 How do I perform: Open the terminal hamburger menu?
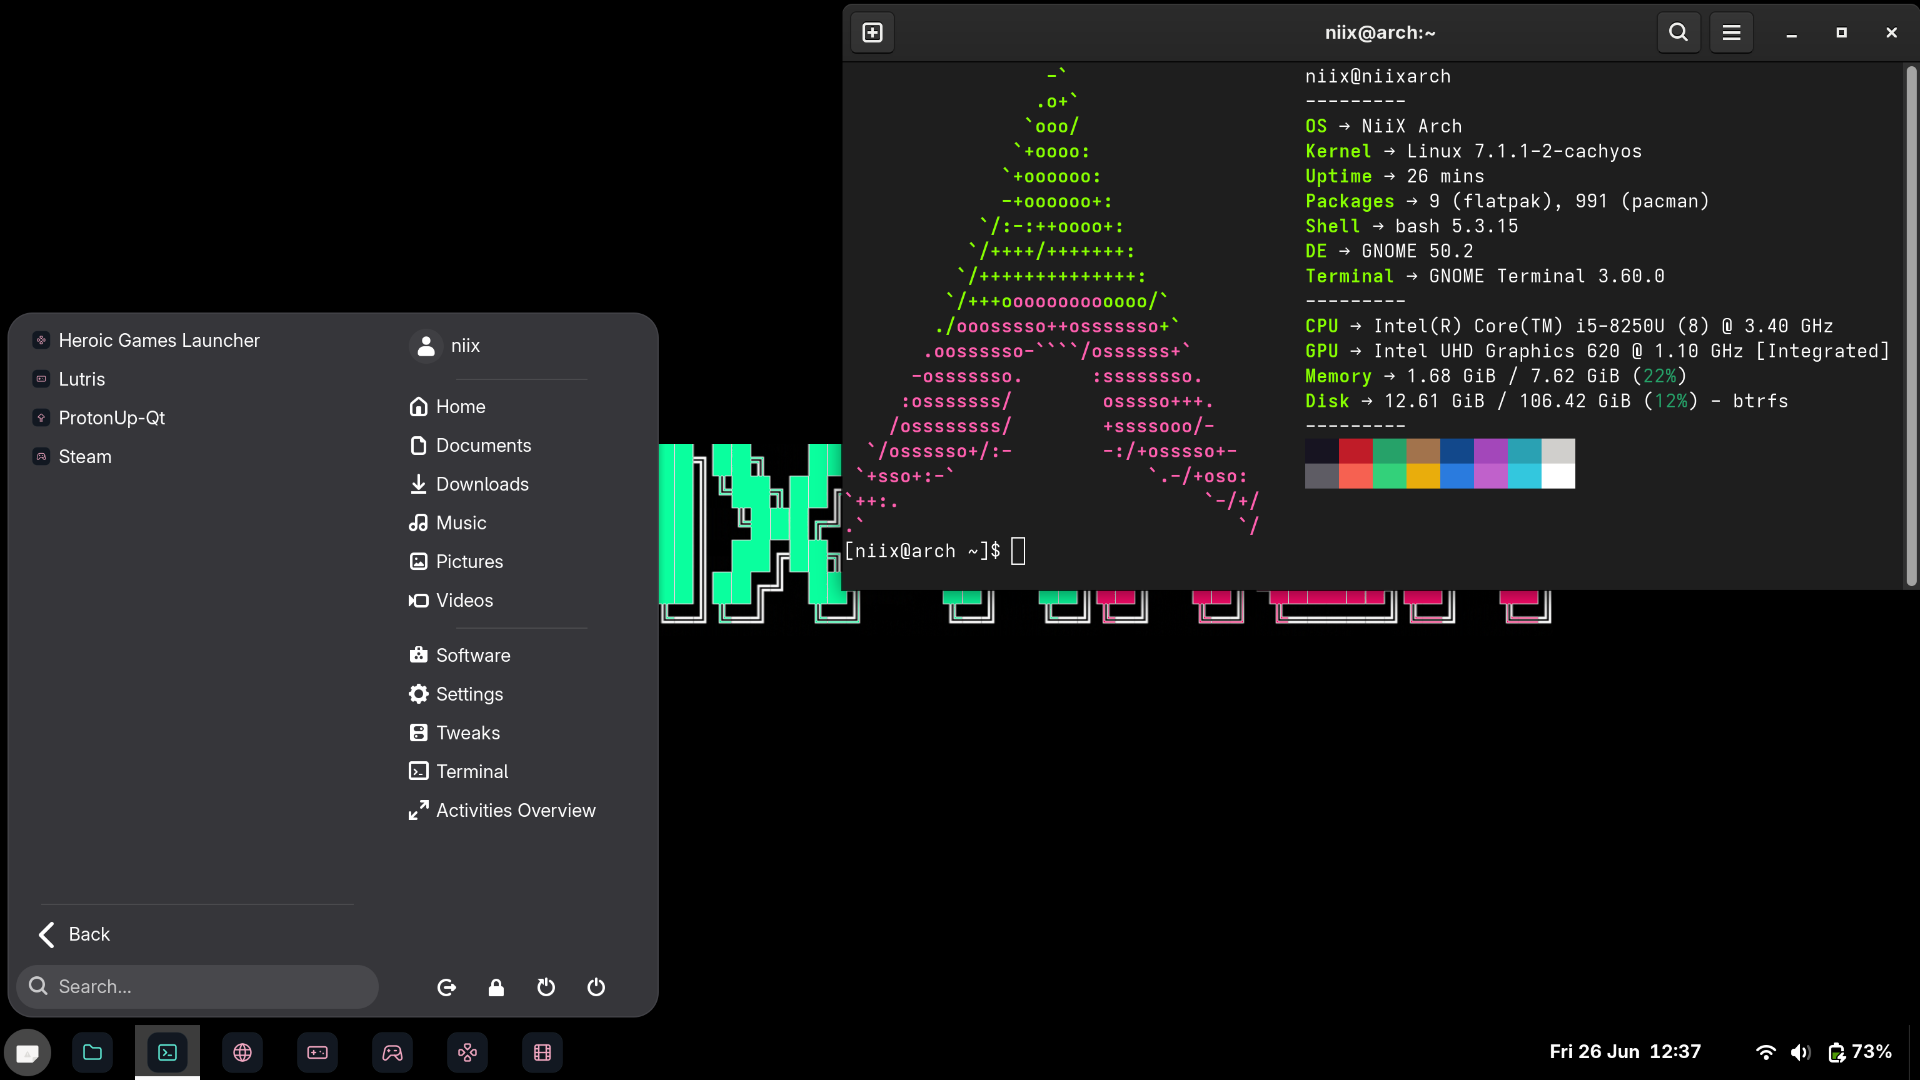pos(1731,33)
